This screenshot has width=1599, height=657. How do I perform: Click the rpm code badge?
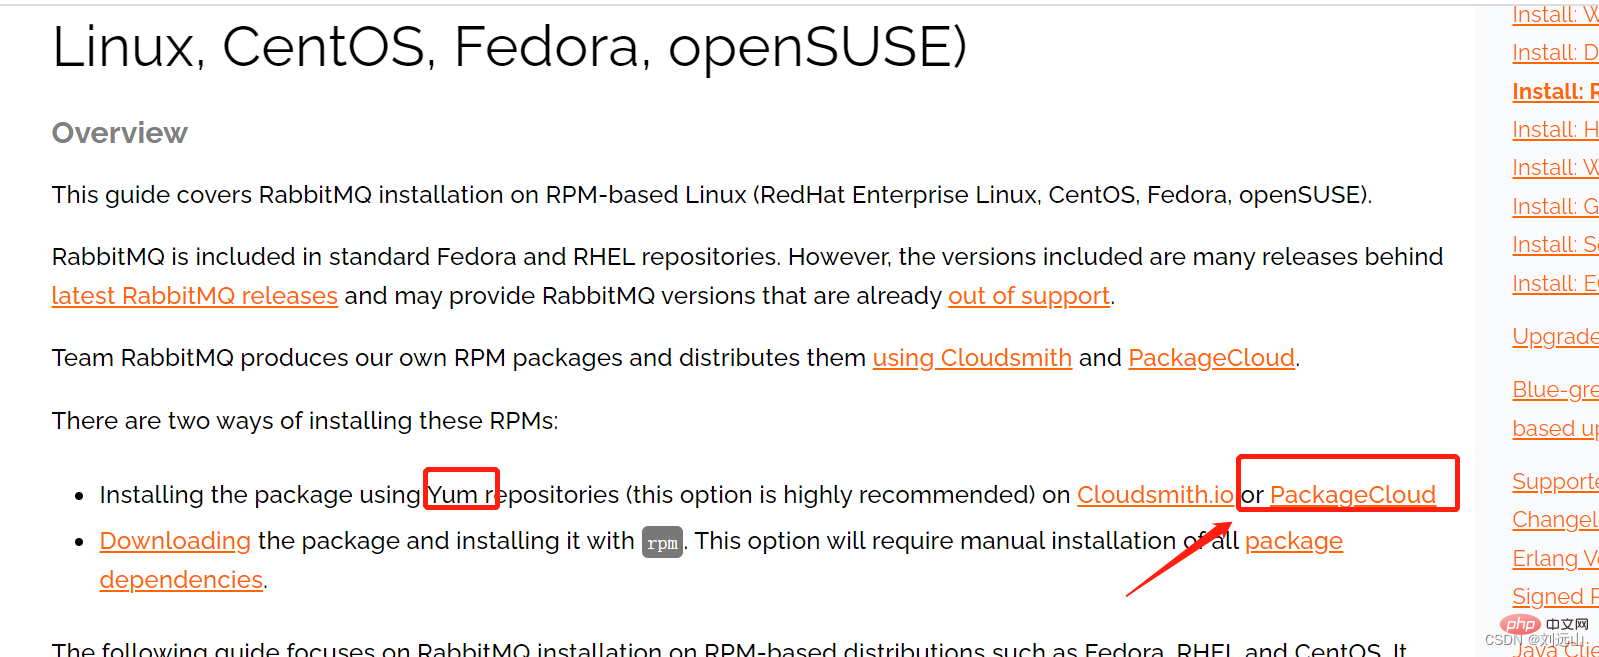pos(662,543)
